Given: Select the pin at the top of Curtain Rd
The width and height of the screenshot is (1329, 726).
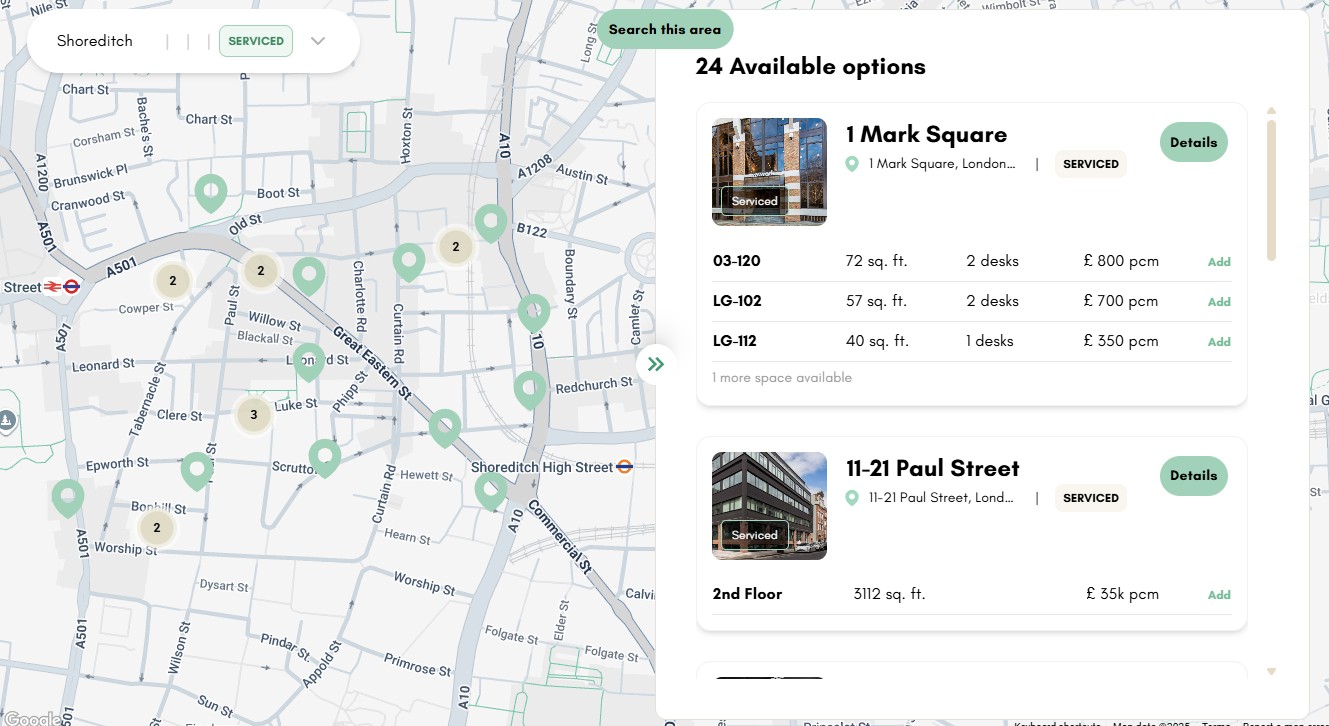Looking at the screenshot, I should pyautogui.click(x=409, y=262).
